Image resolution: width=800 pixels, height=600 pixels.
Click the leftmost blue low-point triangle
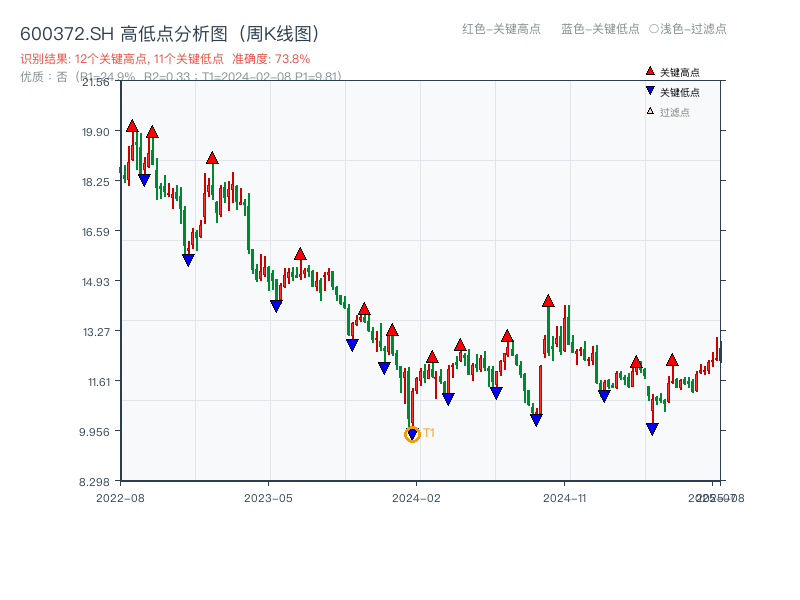click(x=144, y=180)
